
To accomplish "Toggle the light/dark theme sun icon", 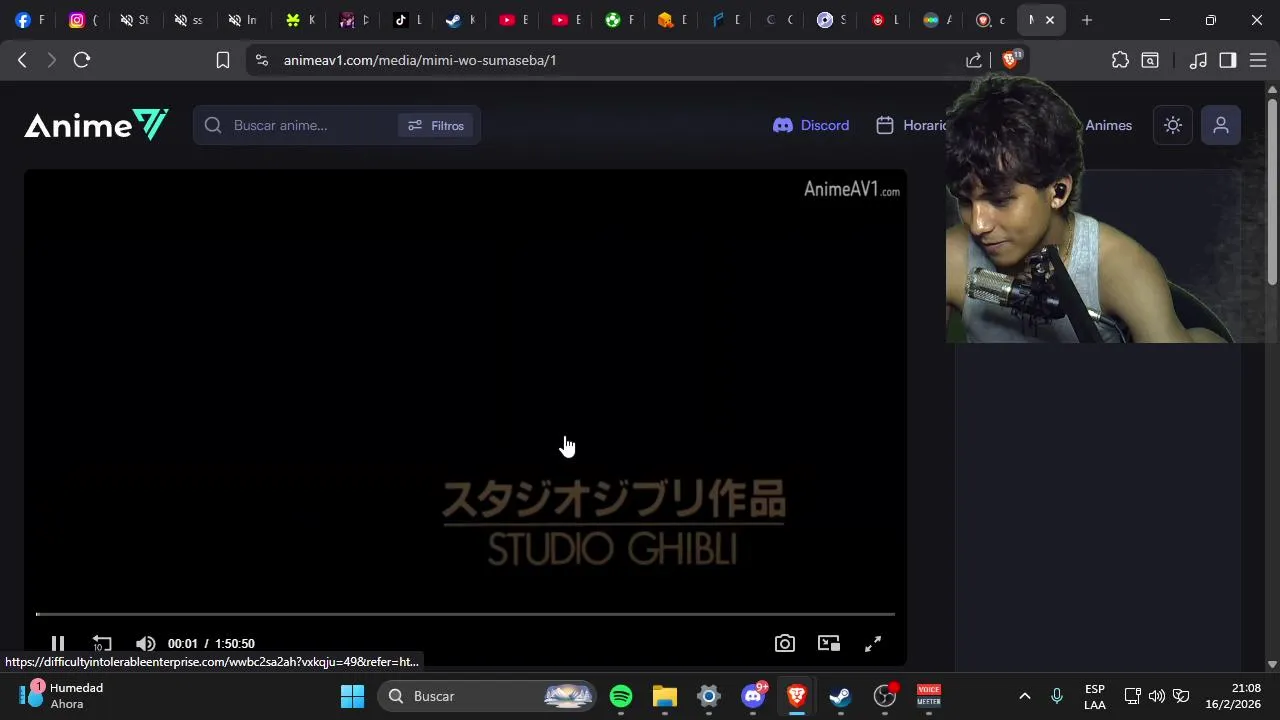I will coord(1173,125).
